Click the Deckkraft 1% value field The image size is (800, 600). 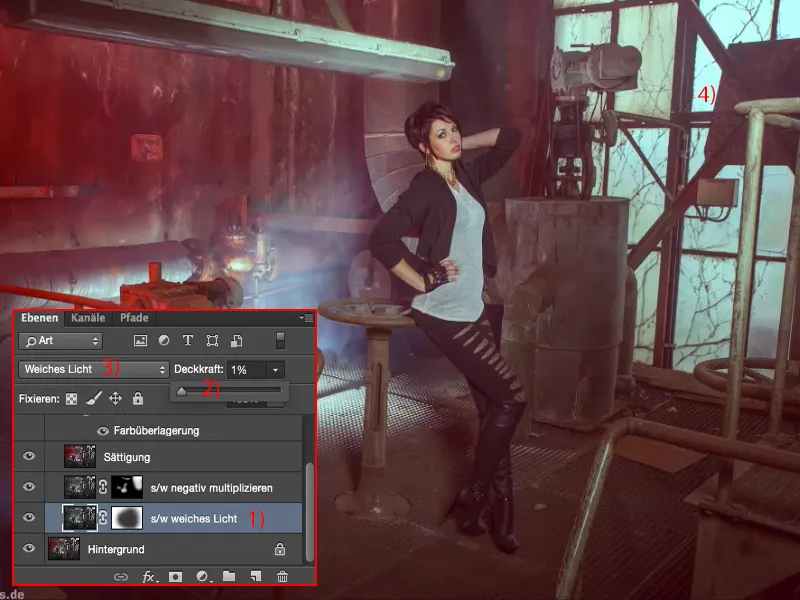[x=246, y=370]
